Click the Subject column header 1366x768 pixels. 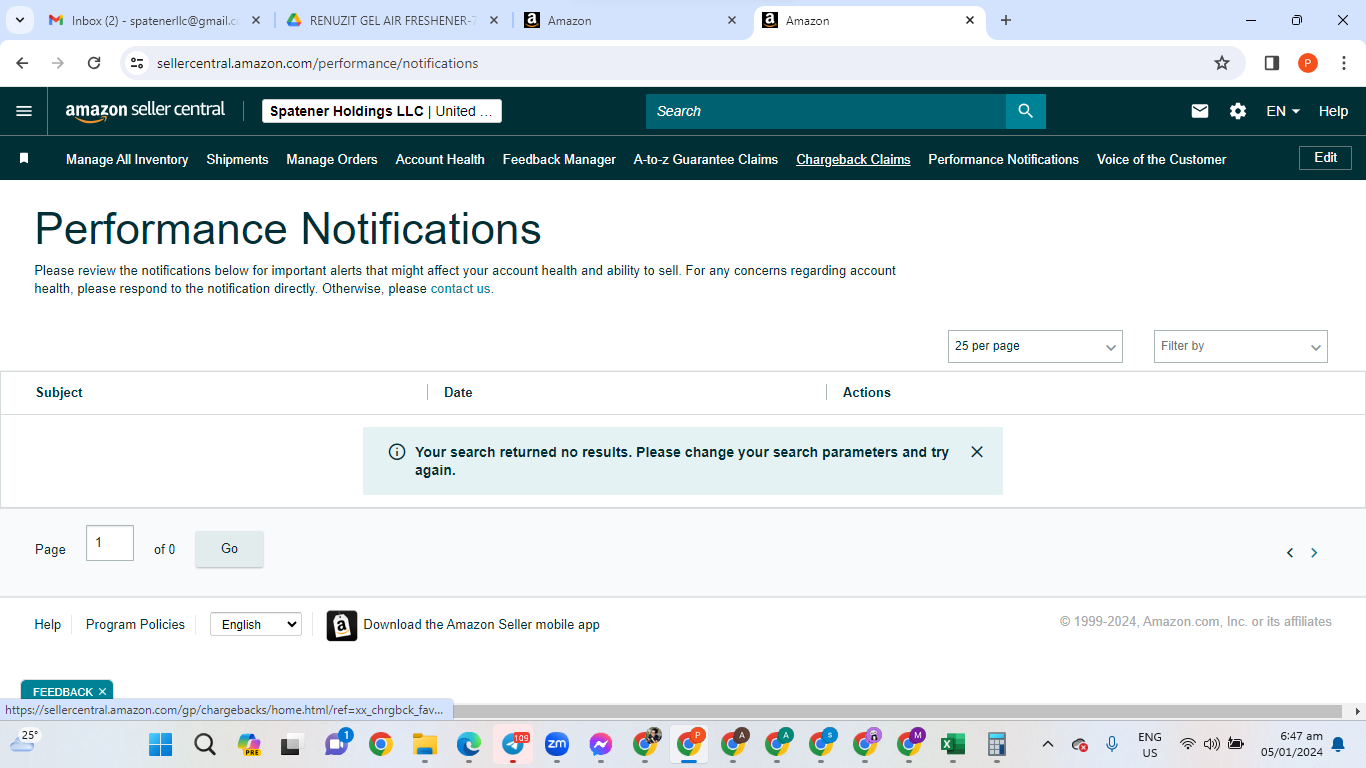pos(59,392)
